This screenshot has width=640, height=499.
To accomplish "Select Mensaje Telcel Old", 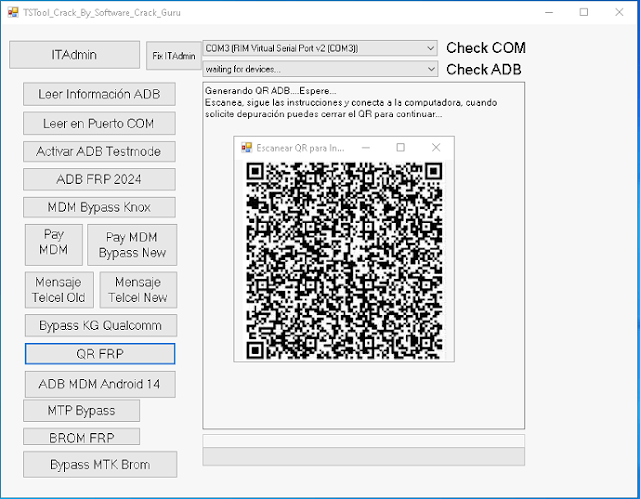I will click(59, 290).
